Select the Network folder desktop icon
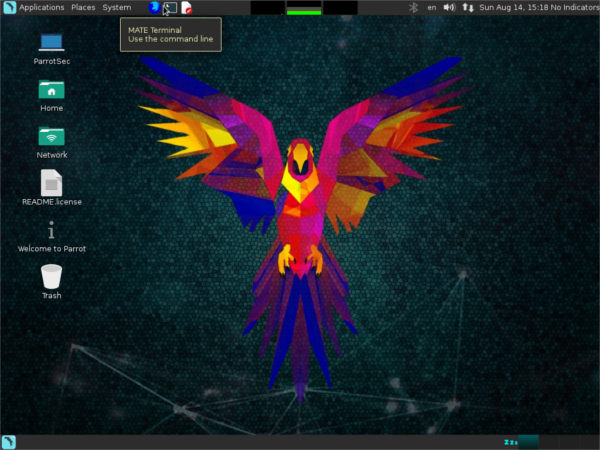This screenshot has height=450, width=600. (51, 142)
